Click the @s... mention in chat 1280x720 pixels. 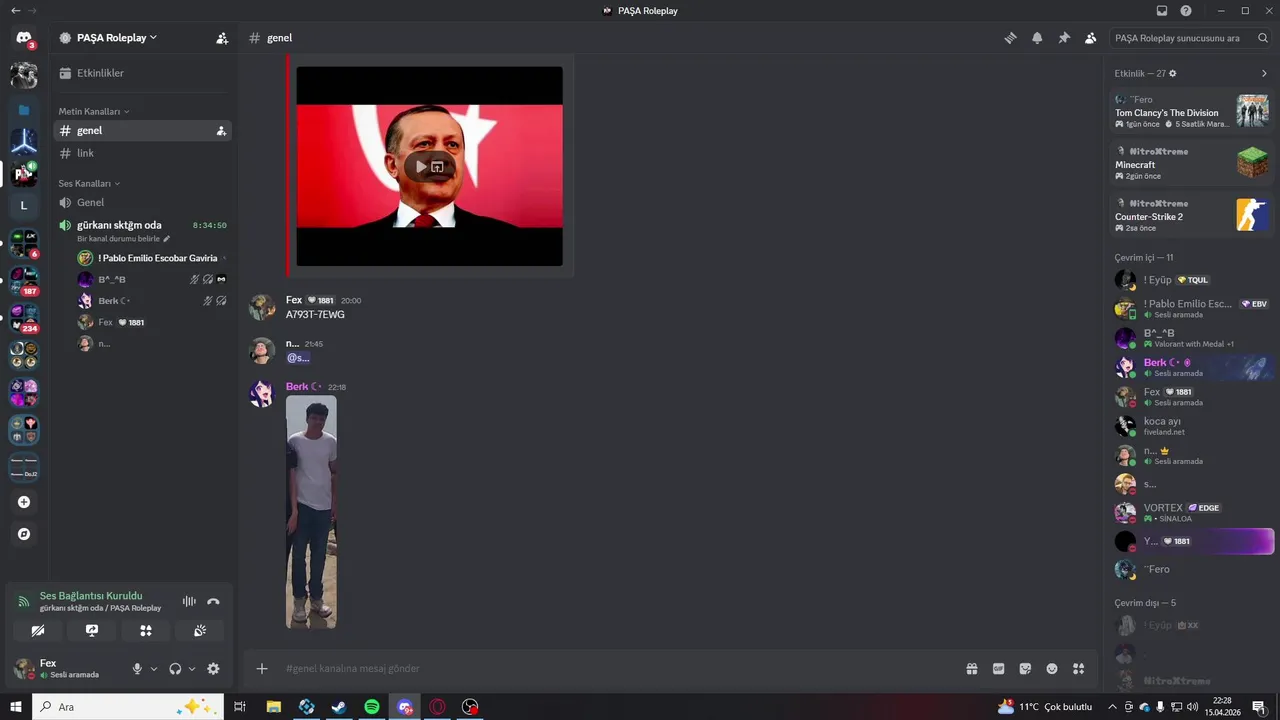pyautogui.click(x=298, y=357)
